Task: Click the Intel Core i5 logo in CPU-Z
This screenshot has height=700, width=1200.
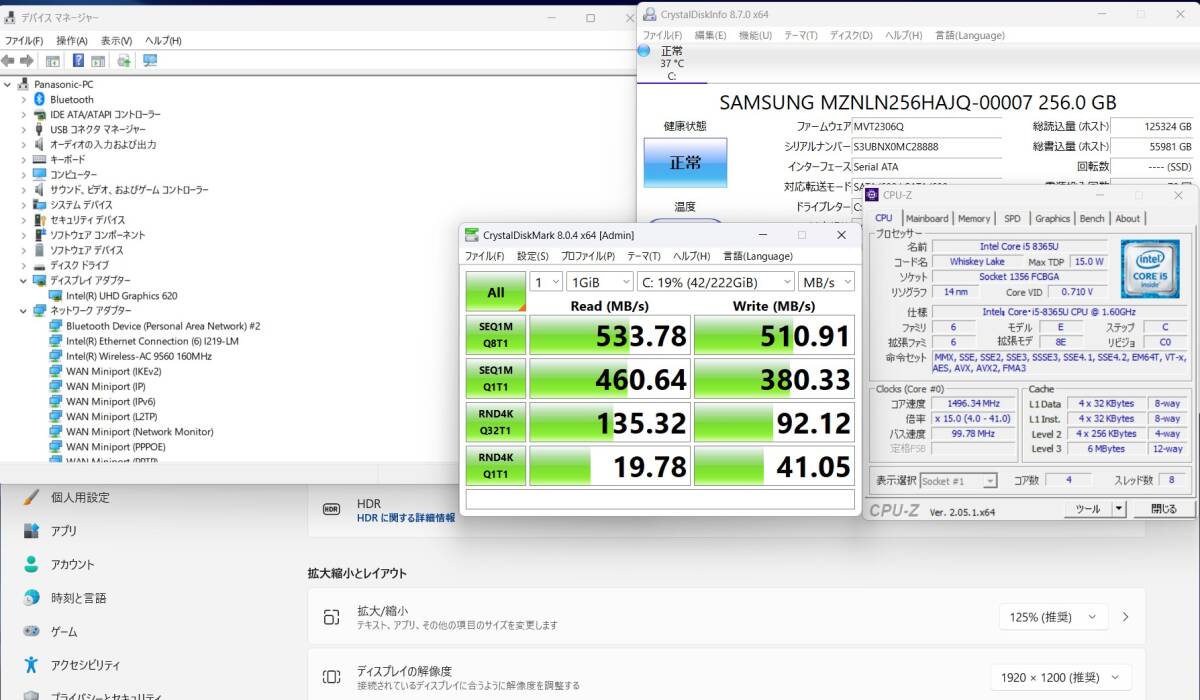Action: coord(1149,268)
